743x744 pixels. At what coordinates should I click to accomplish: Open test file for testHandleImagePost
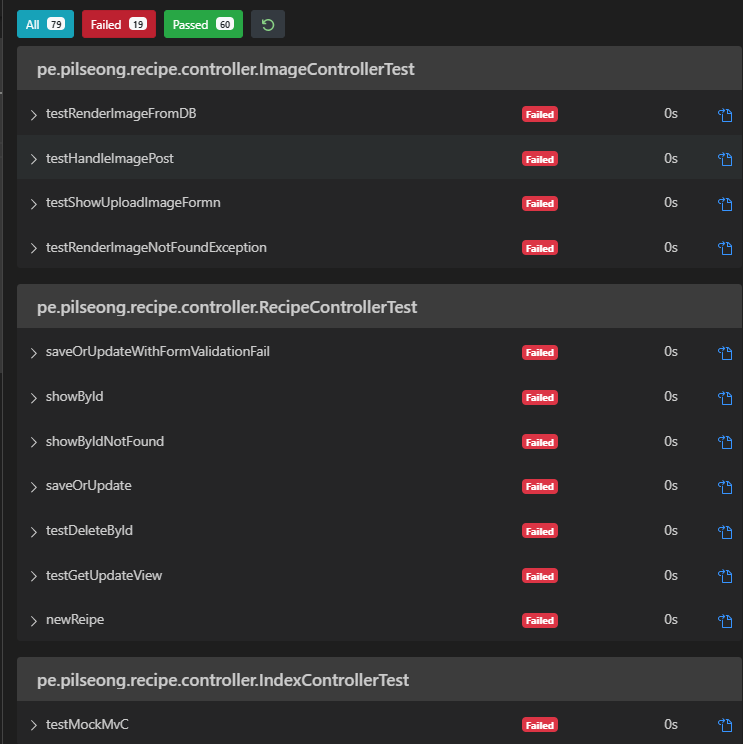[724, 159]
